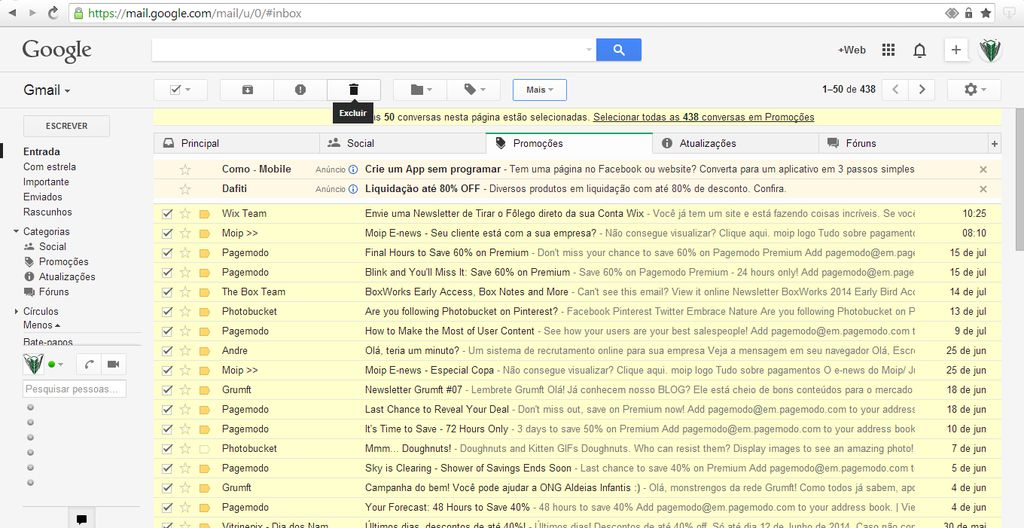The width and height of the screenshot is (1024, 528).
Task: Click browser reload button
Action: click(x=53, y=12)
